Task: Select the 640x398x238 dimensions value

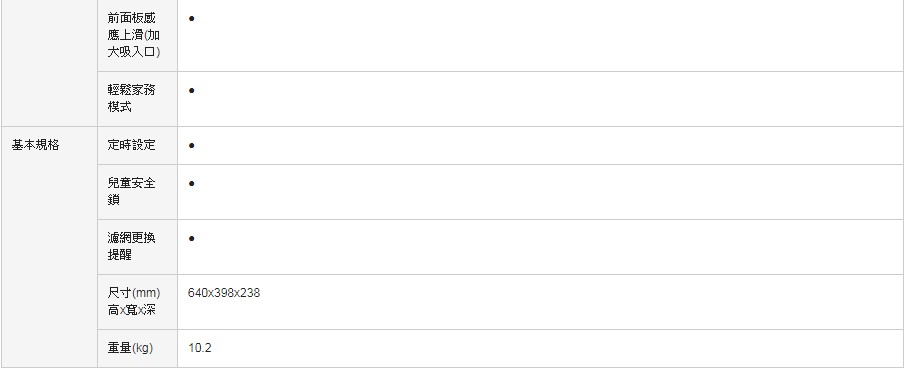Action: (x=224, y=293)
